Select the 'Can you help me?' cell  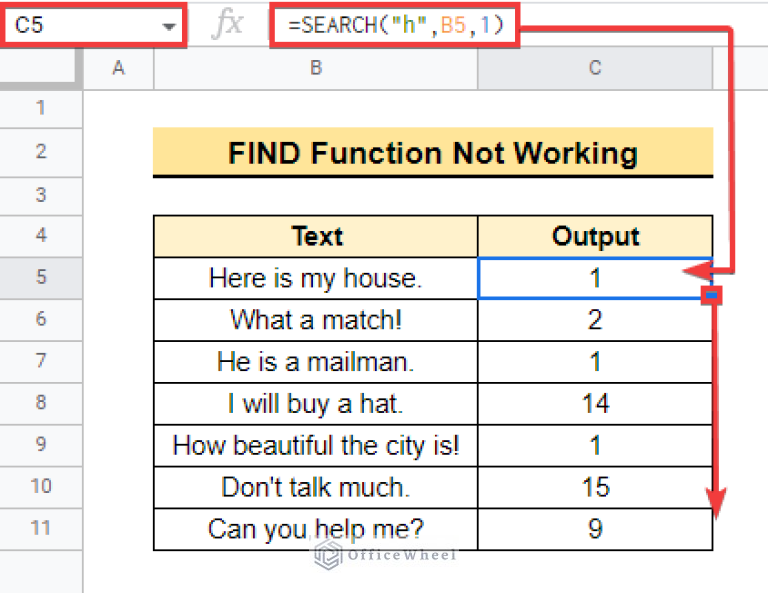[315, 528]
